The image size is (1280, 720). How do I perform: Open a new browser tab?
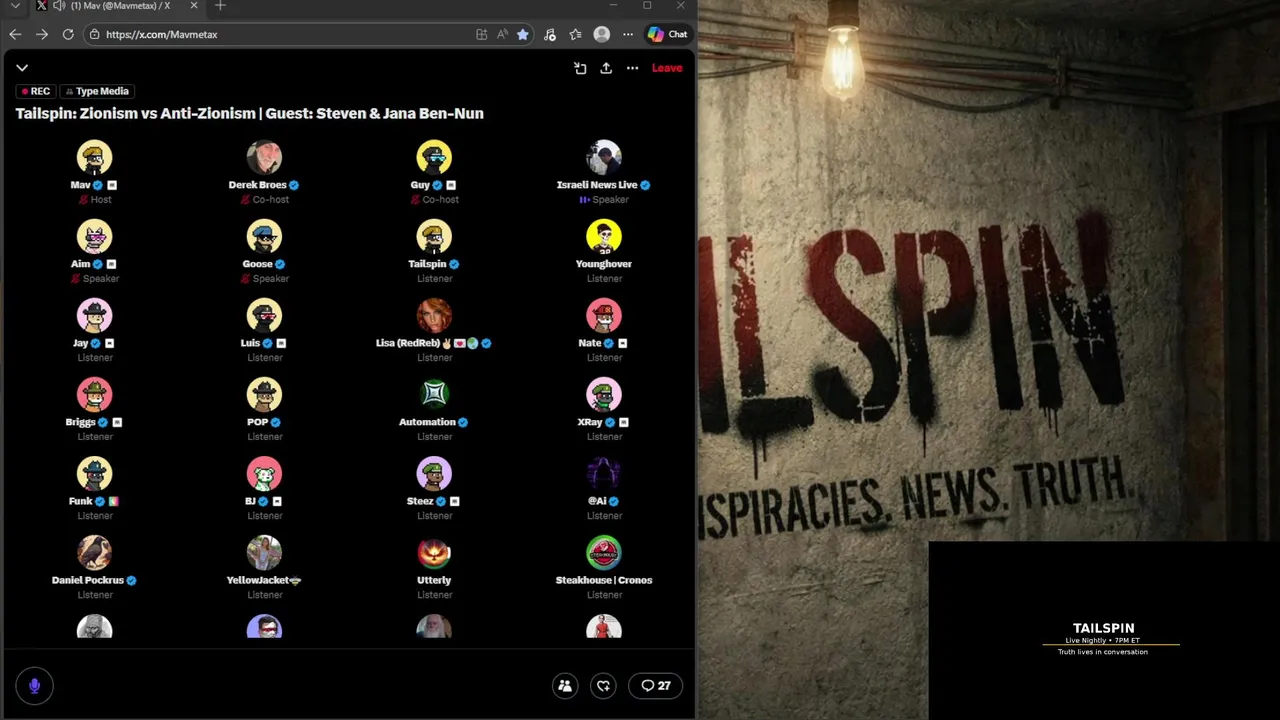tap(220, 6)
